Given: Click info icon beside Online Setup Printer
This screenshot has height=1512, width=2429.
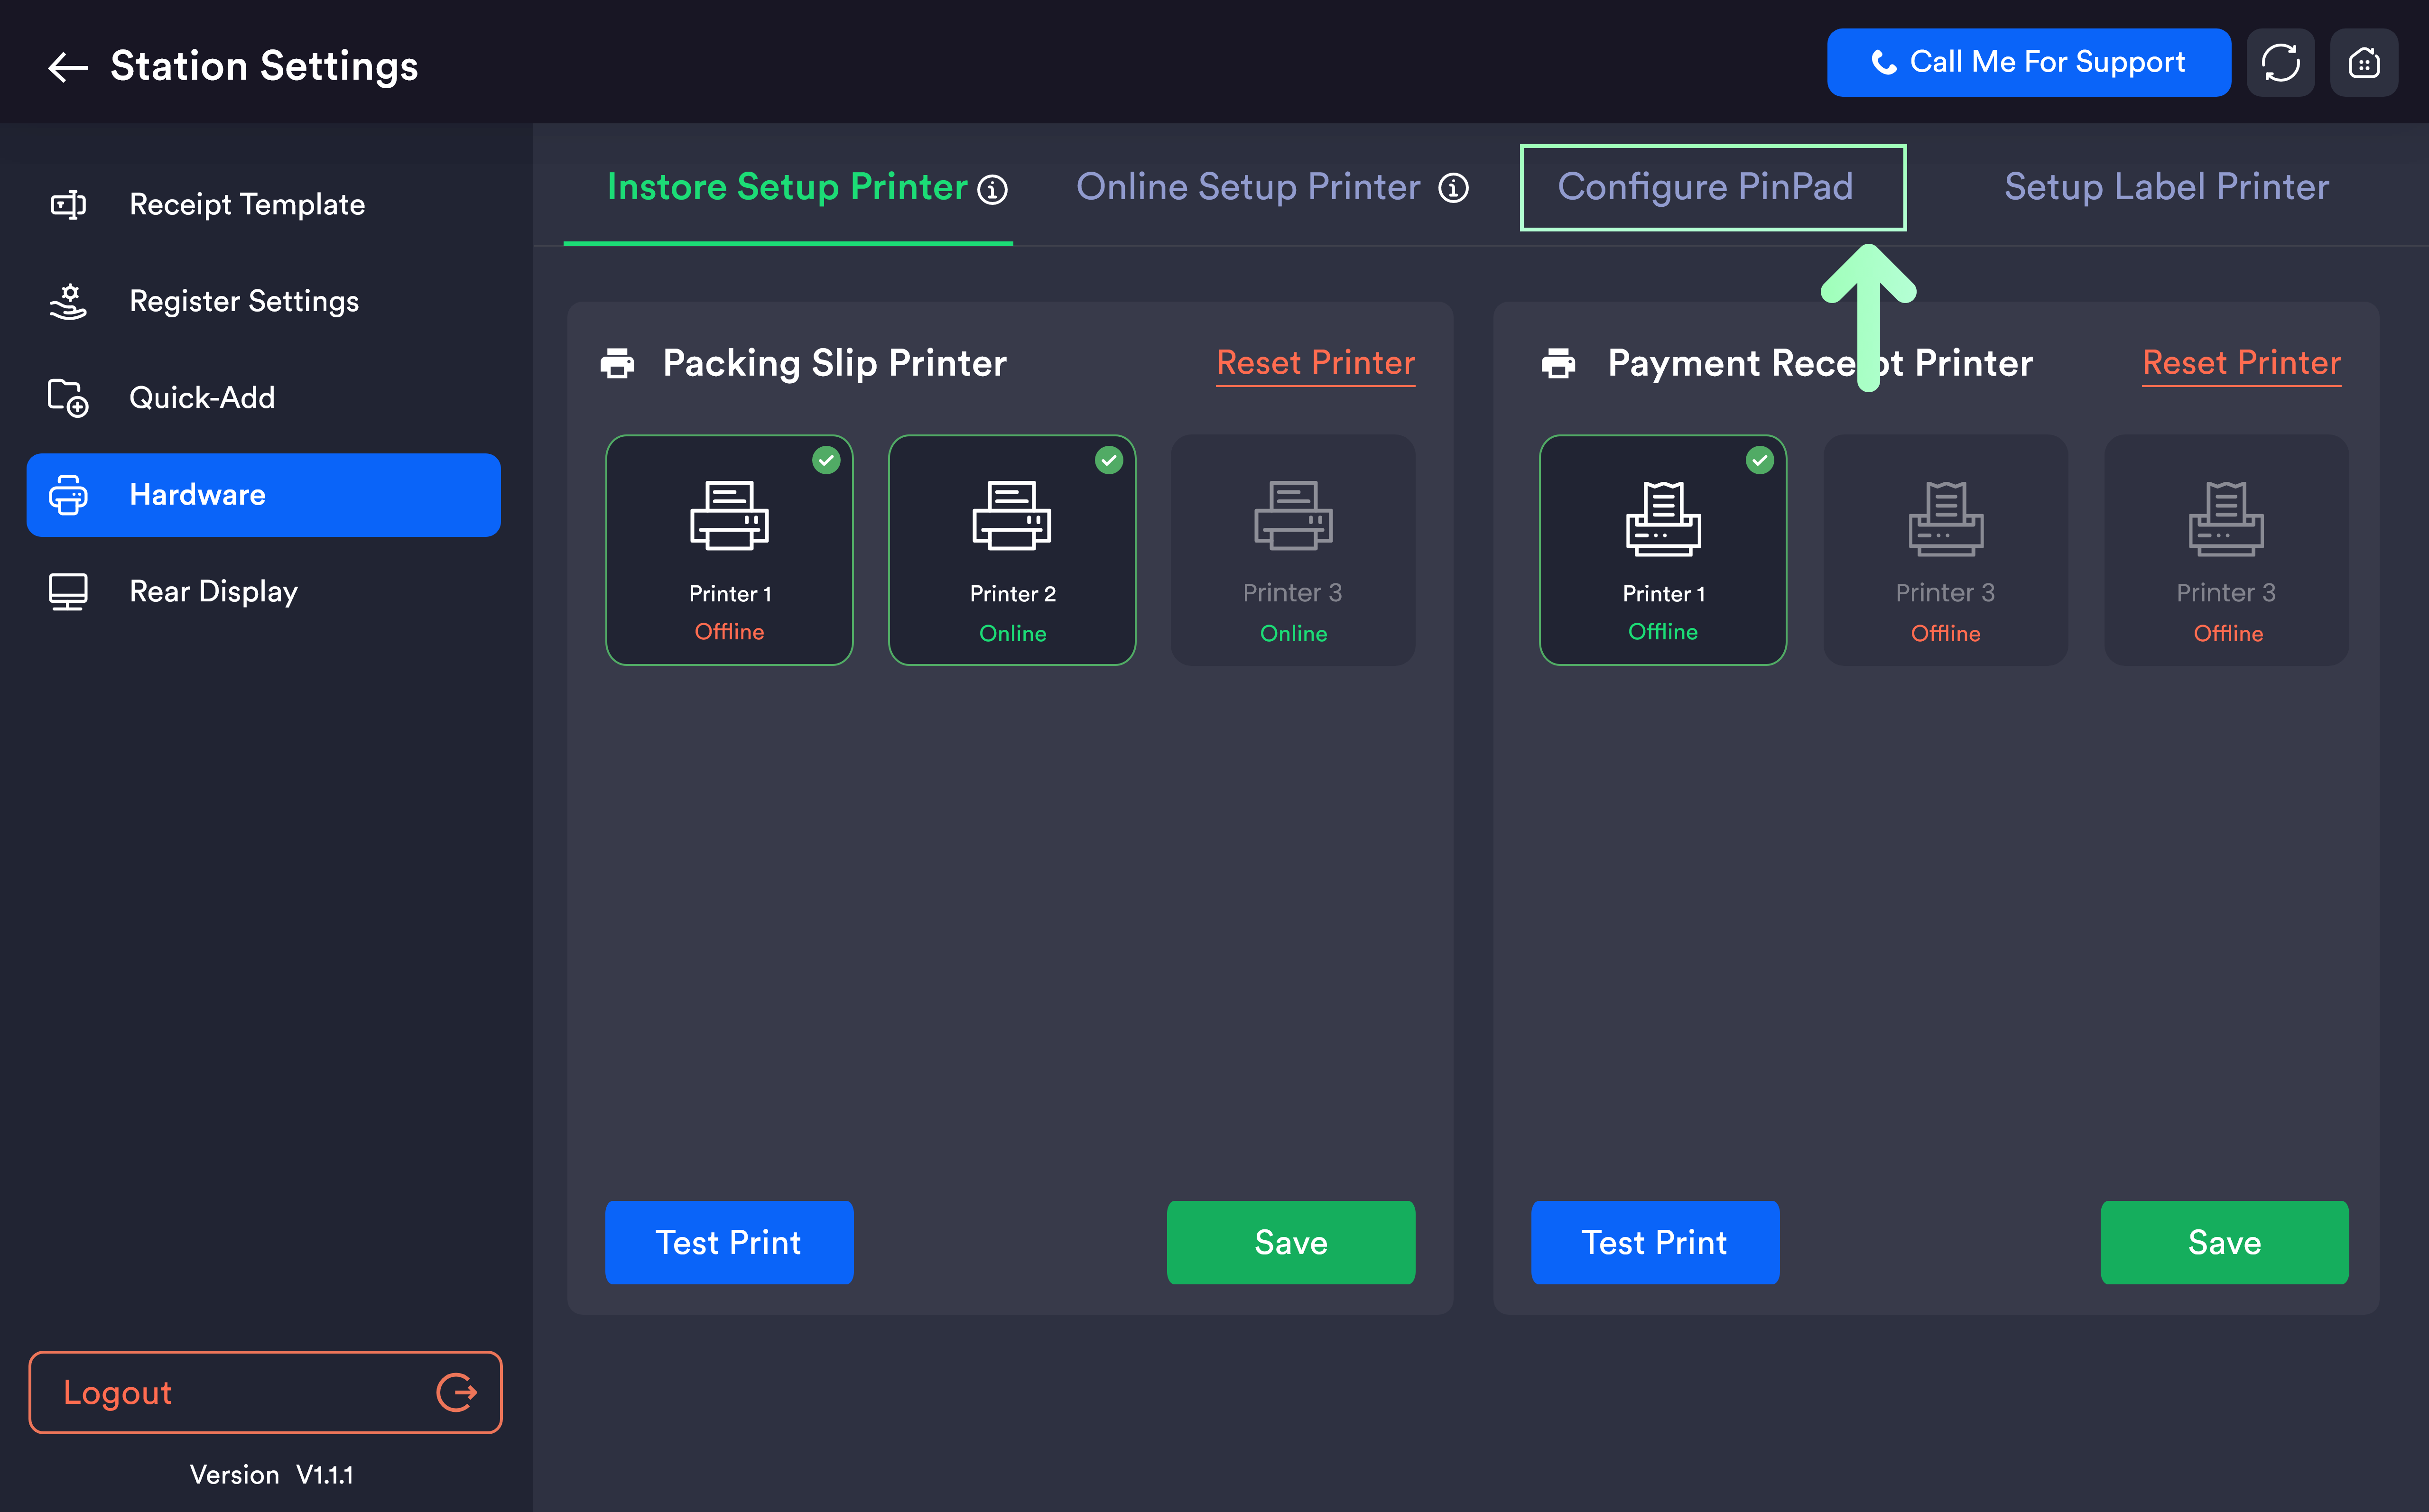Looking at the screenshot, I should coord(1453,188).
